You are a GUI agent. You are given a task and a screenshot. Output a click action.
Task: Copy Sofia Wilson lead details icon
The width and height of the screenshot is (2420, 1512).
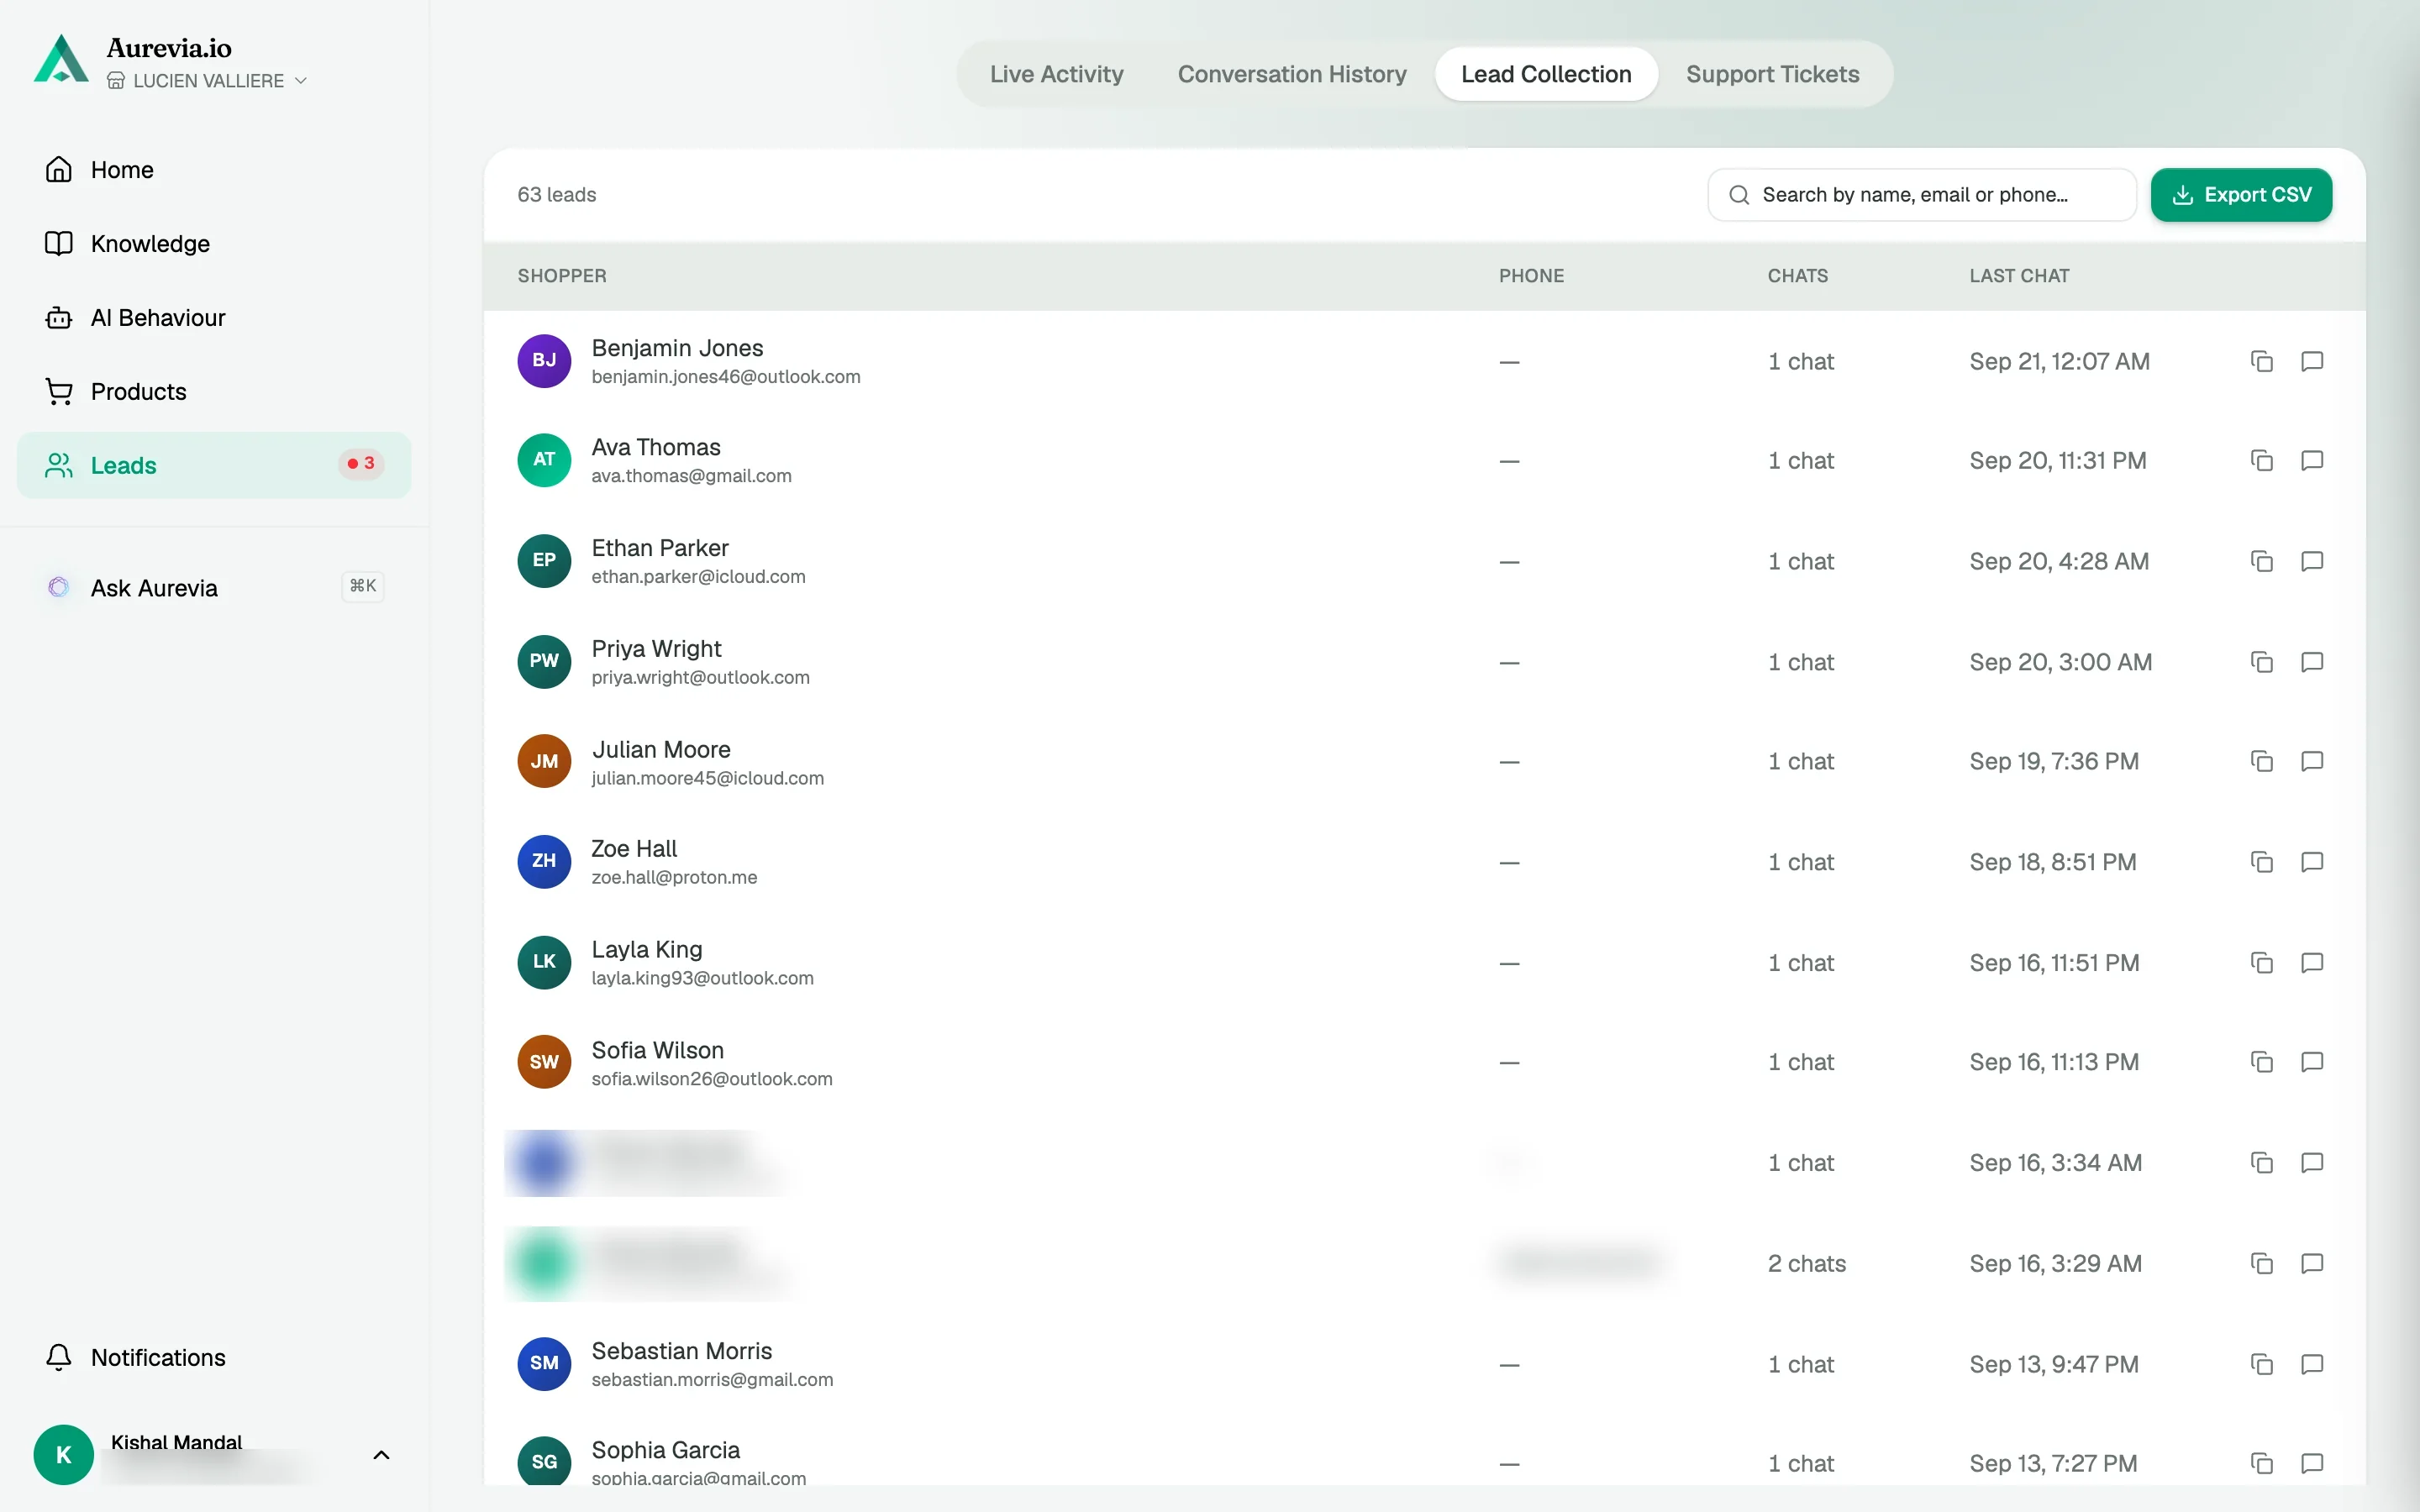(x=2261, y=1062)
